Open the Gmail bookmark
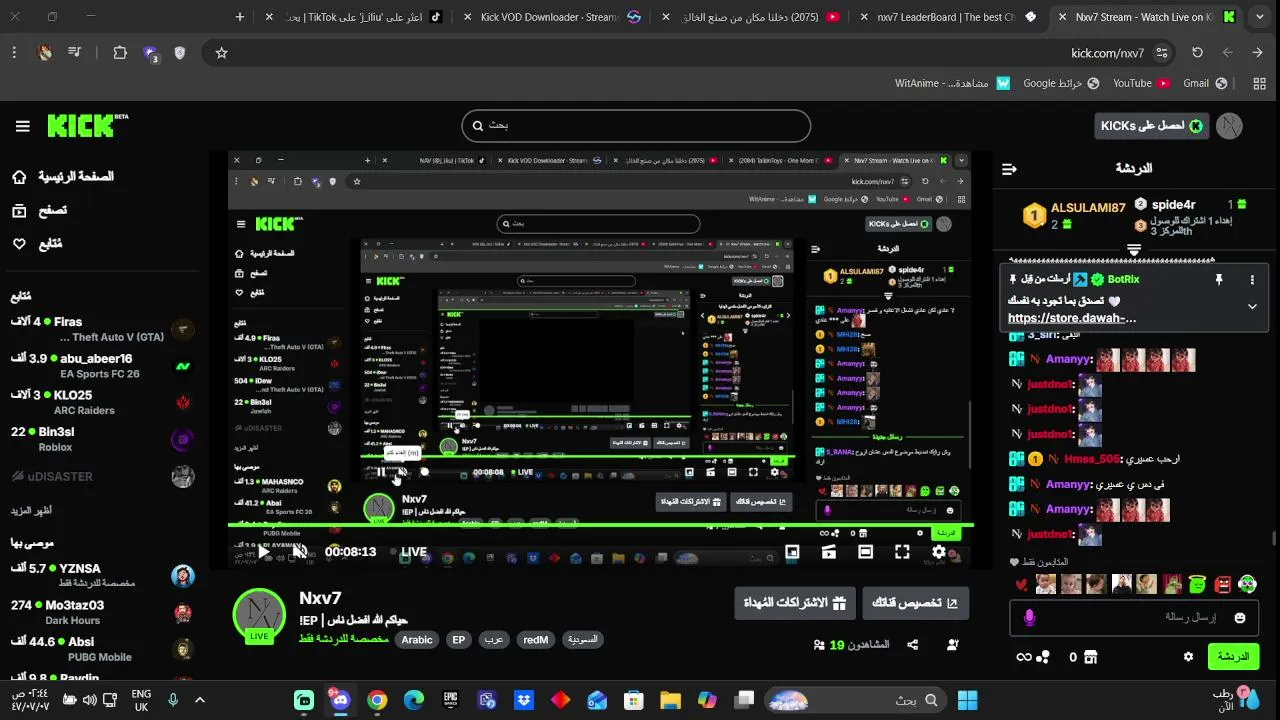This screenshot has height=720, width=1280. point(1207,83)
